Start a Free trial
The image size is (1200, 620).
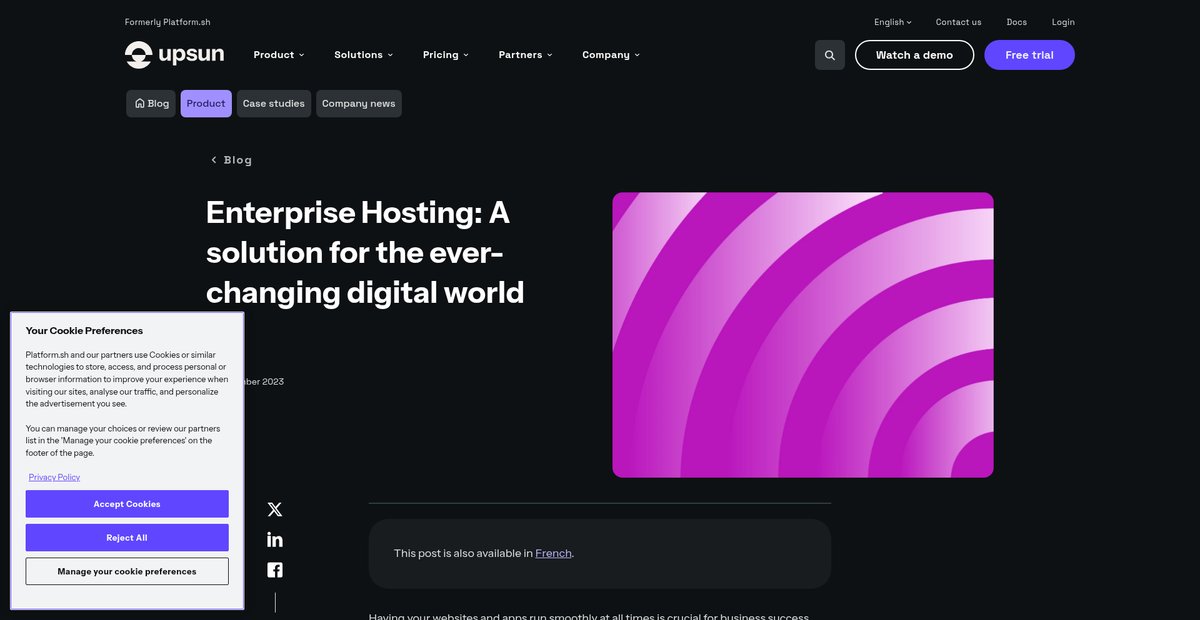coord(1029,55)
